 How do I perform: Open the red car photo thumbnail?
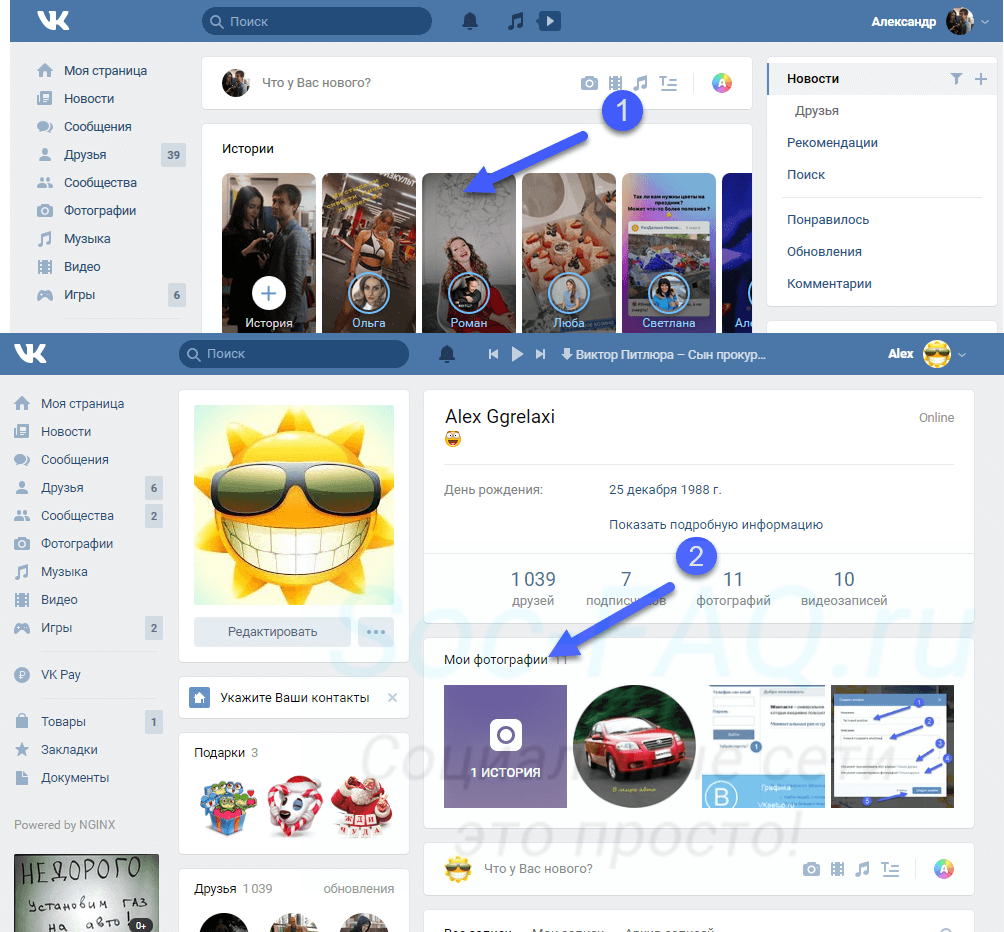635,746
